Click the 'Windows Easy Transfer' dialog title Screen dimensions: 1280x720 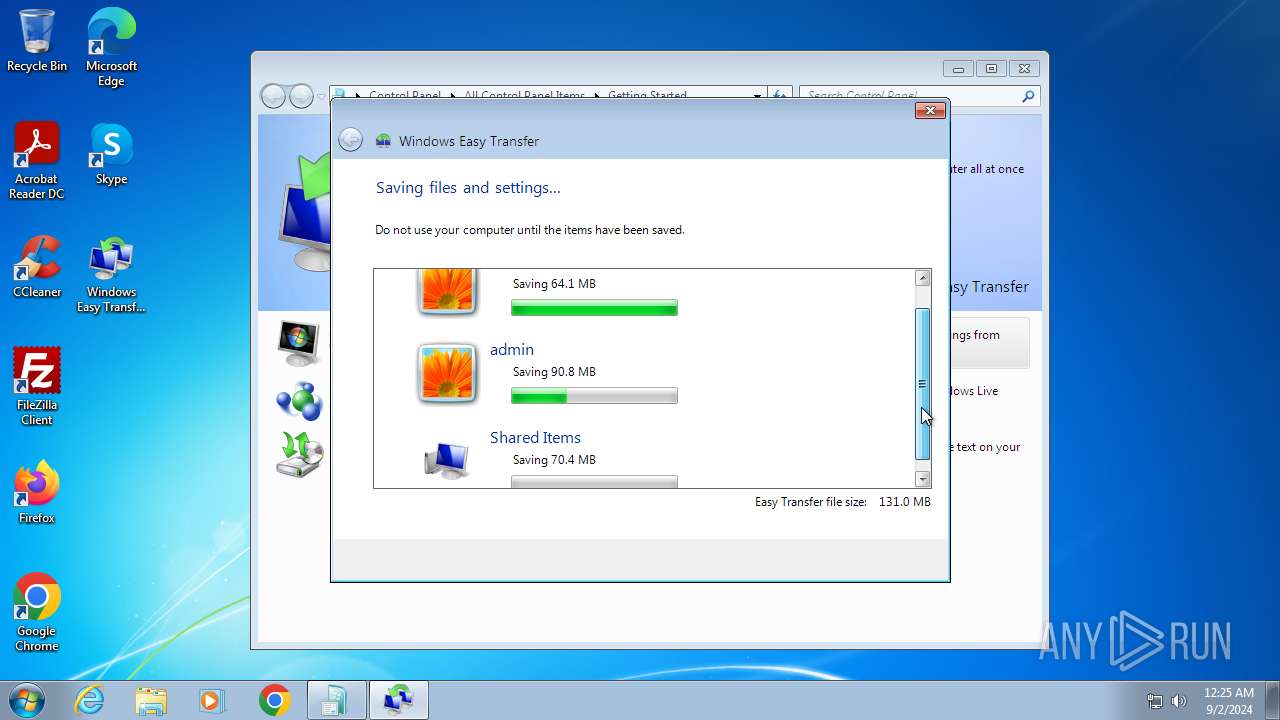[469, 141]
